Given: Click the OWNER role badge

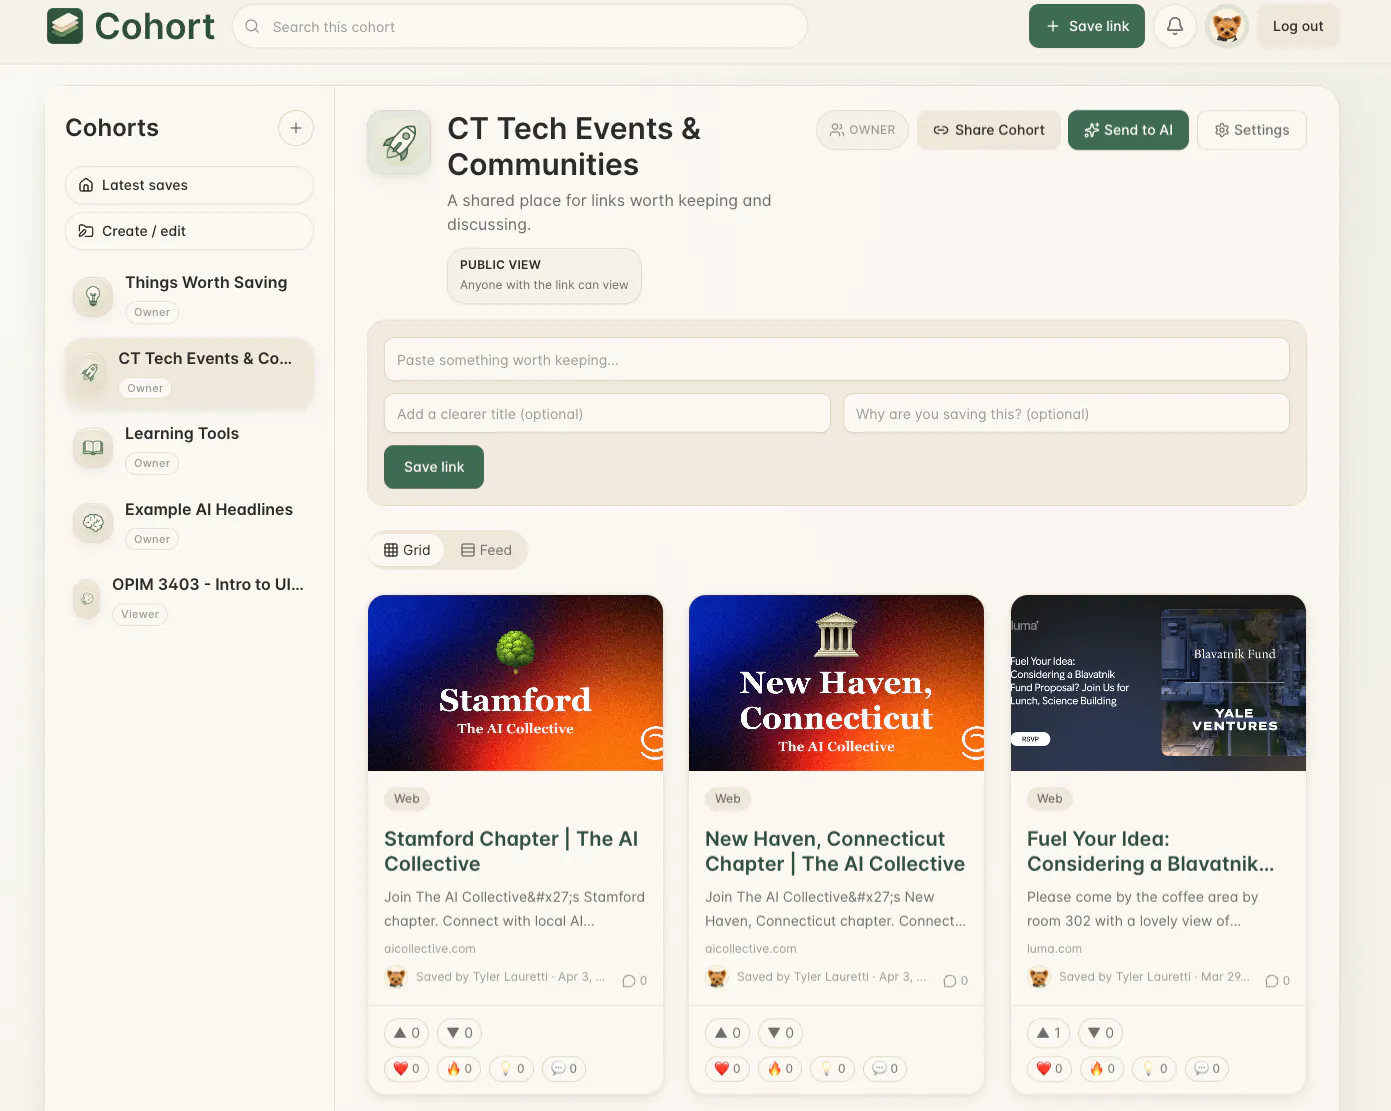Looking at the screenshot, I should click(862, 130).
